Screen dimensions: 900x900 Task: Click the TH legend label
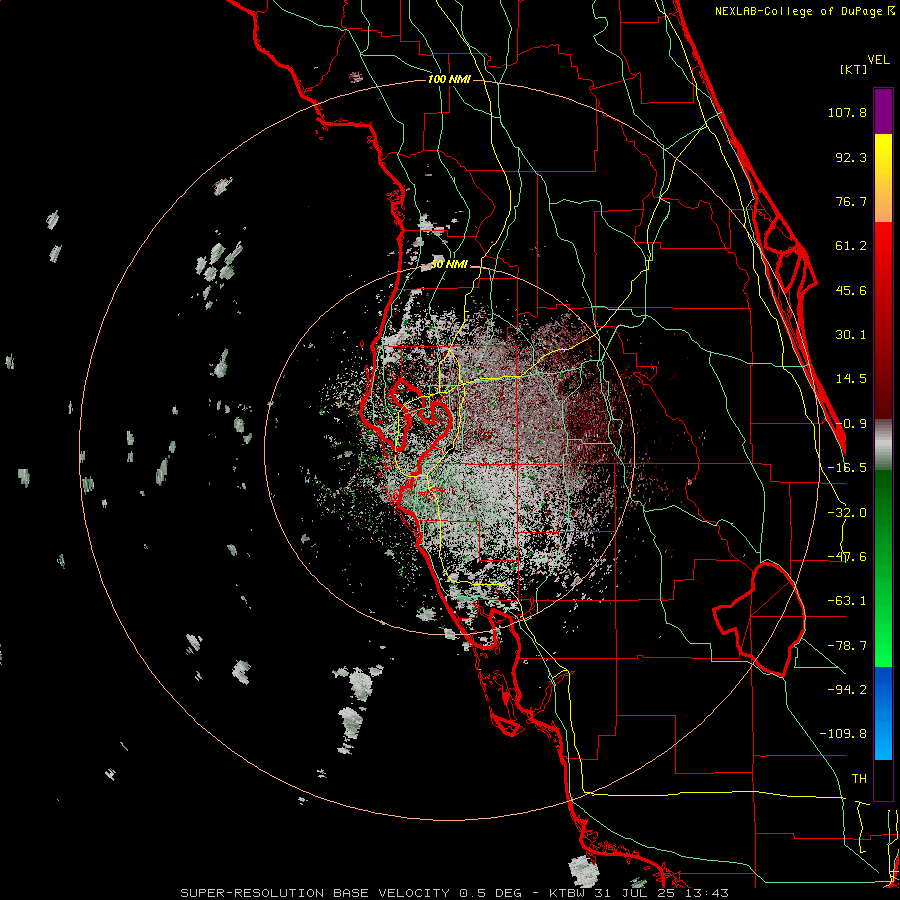859,778
